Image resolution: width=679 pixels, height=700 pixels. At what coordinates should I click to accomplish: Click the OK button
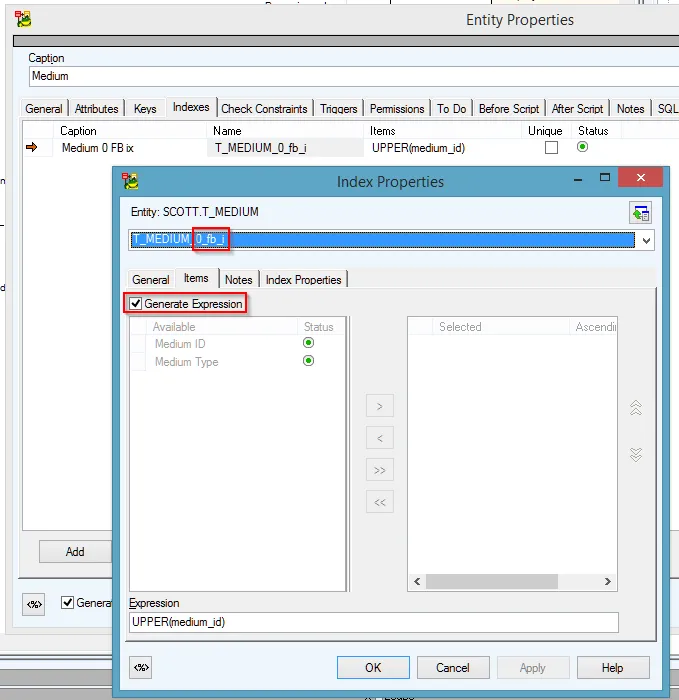point(373,667)
